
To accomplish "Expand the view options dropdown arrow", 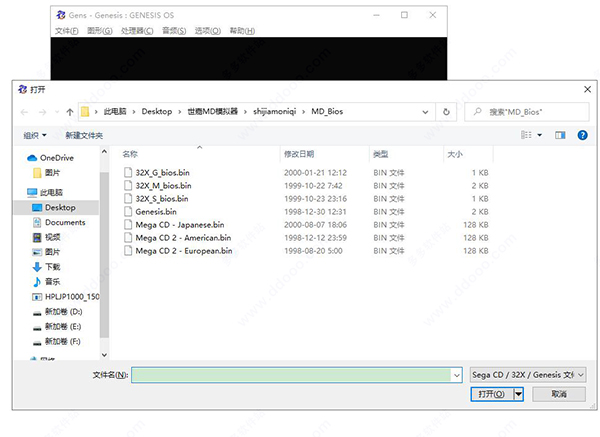I will 540,135.
